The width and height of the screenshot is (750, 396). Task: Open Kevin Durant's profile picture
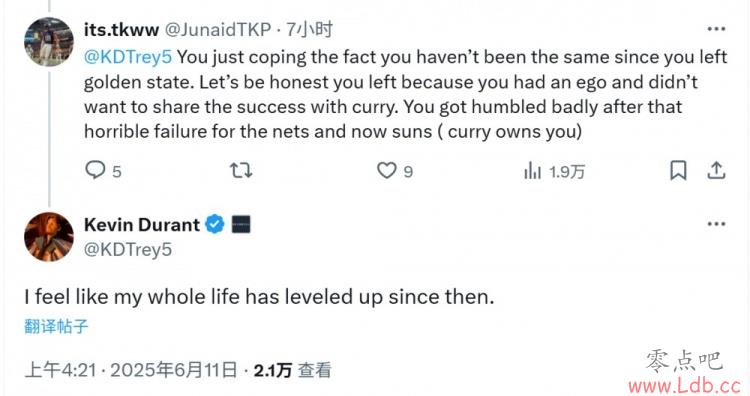coord(49,237)
